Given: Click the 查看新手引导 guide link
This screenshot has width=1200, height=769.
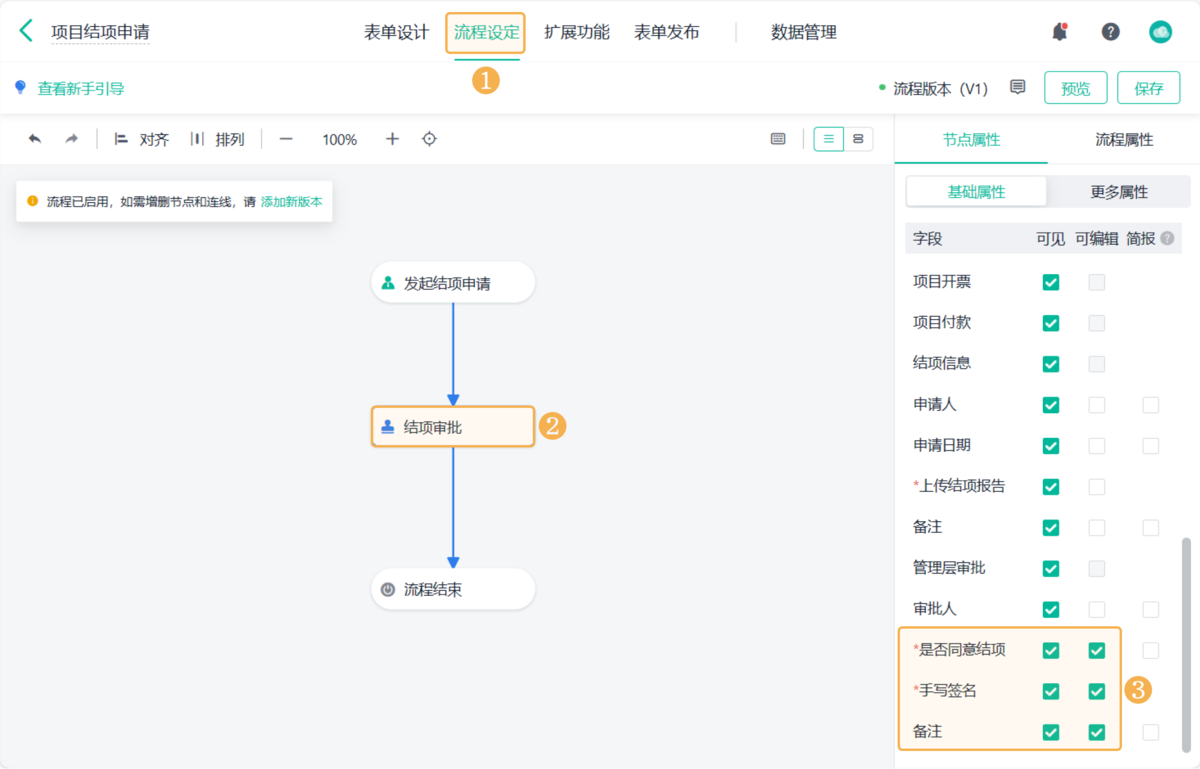Looking at the screenshot, I should (x=78, y=88).
